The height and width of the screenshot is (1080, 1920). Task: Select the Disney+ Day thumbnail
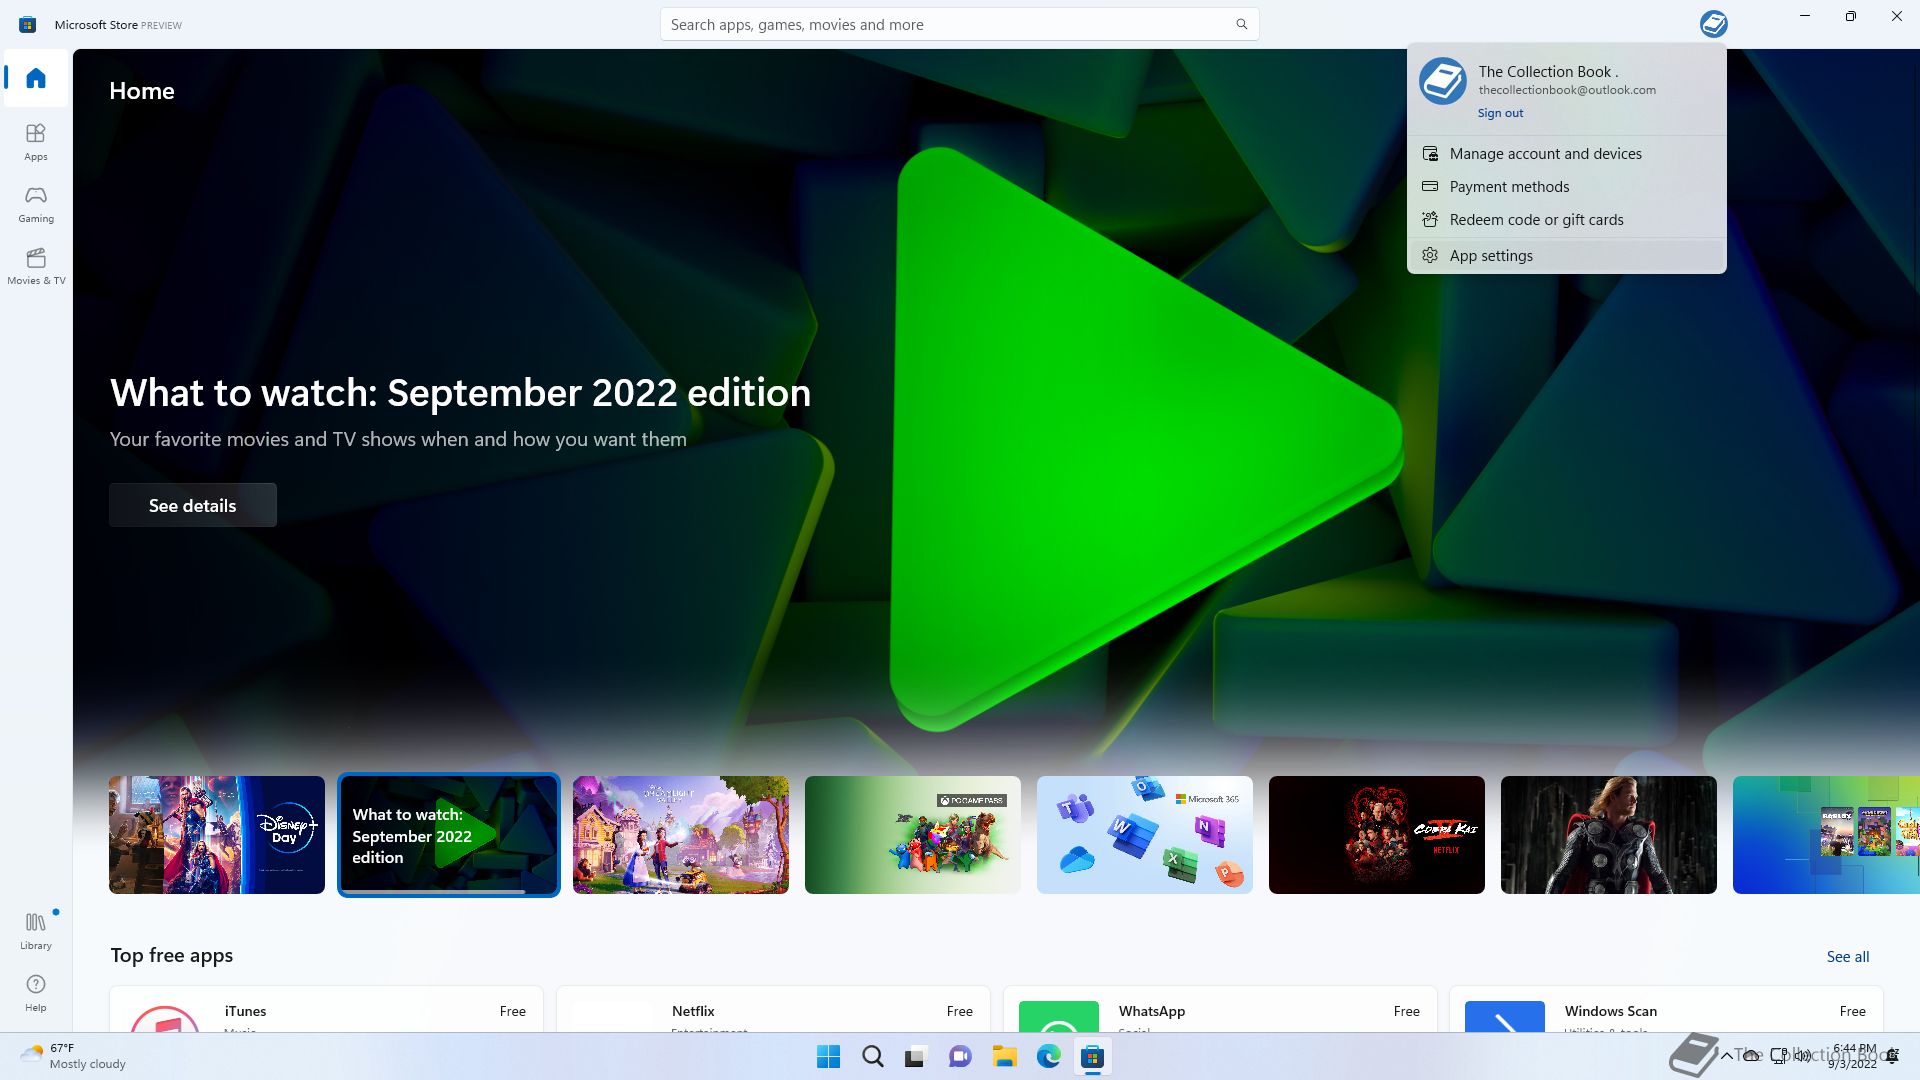[x=217, y=835]
